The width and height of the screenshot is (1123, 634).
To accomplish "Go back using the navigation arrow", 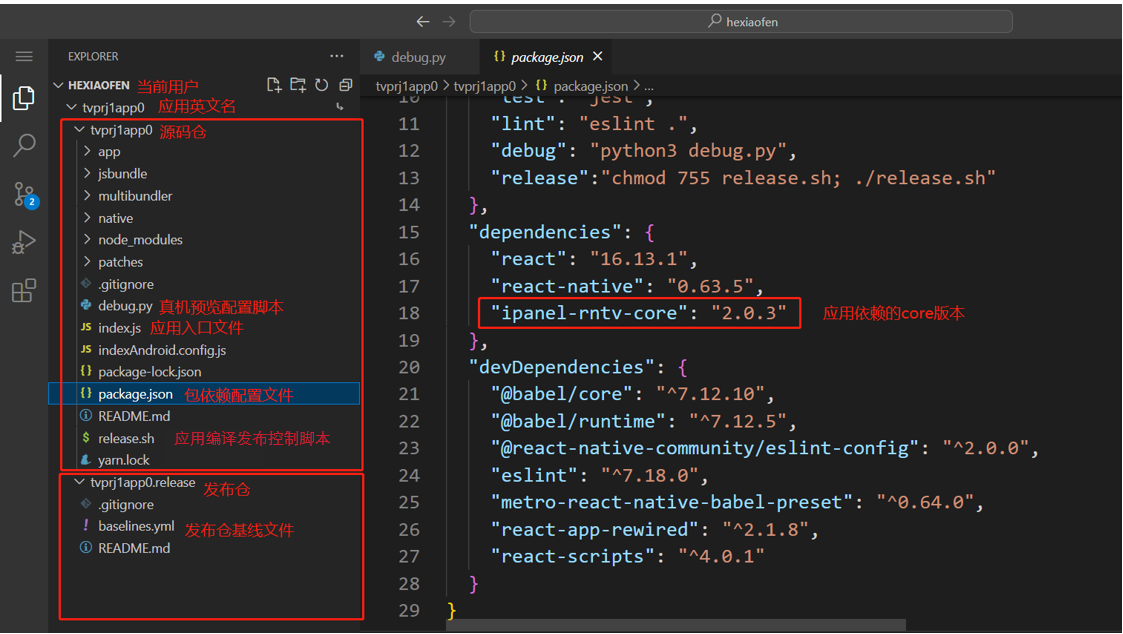I will tap(423, 21).
